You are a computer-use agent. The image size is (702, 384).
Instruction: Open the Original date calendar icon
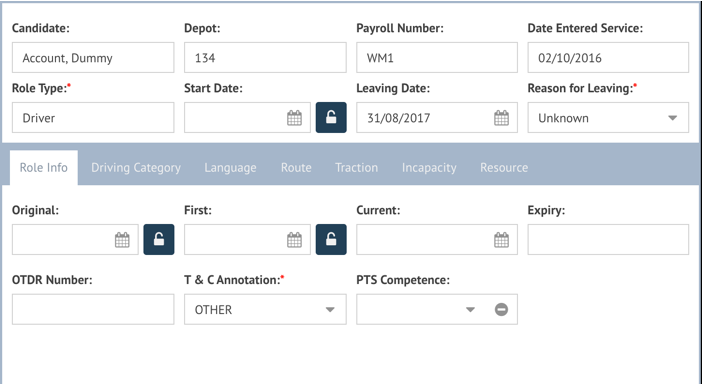tap(122, 240)
